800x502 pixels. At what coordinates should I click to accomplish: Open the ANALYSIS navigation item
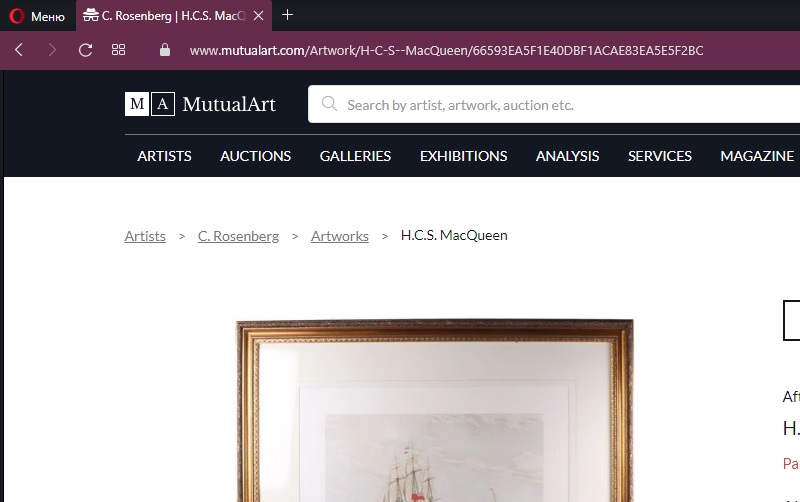567,156
